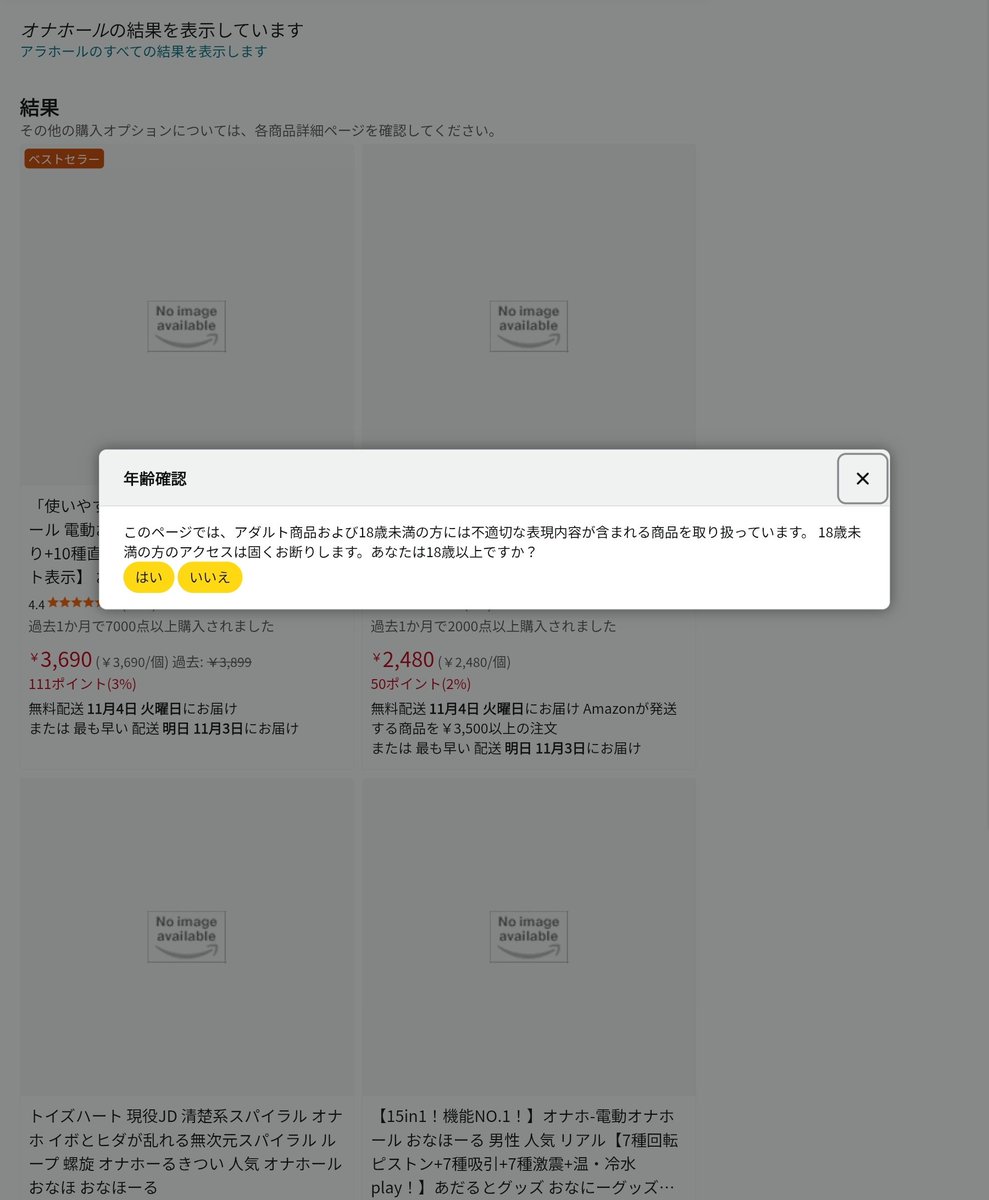
Task: Click the 年齢確認 dialog title
Action: (155, 479)
